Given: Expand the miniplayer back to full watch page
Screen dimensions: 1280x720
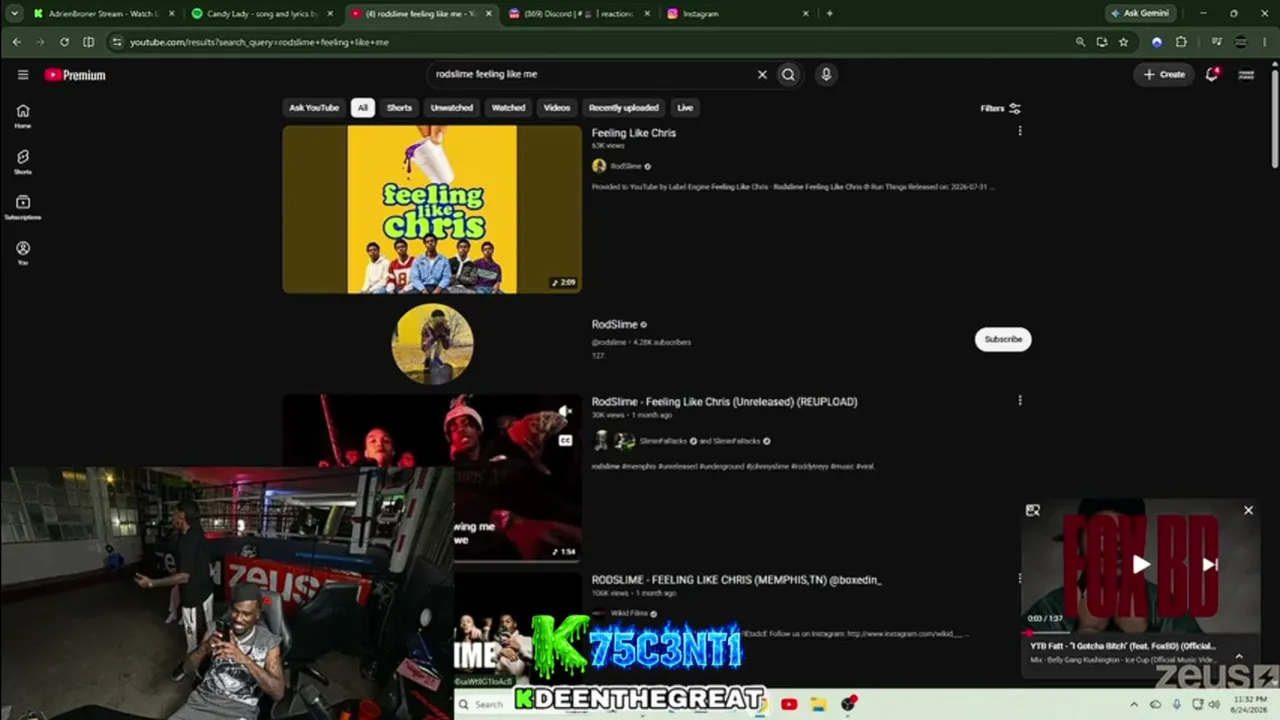Looking at the screenshot, I should pos(1033,511).
